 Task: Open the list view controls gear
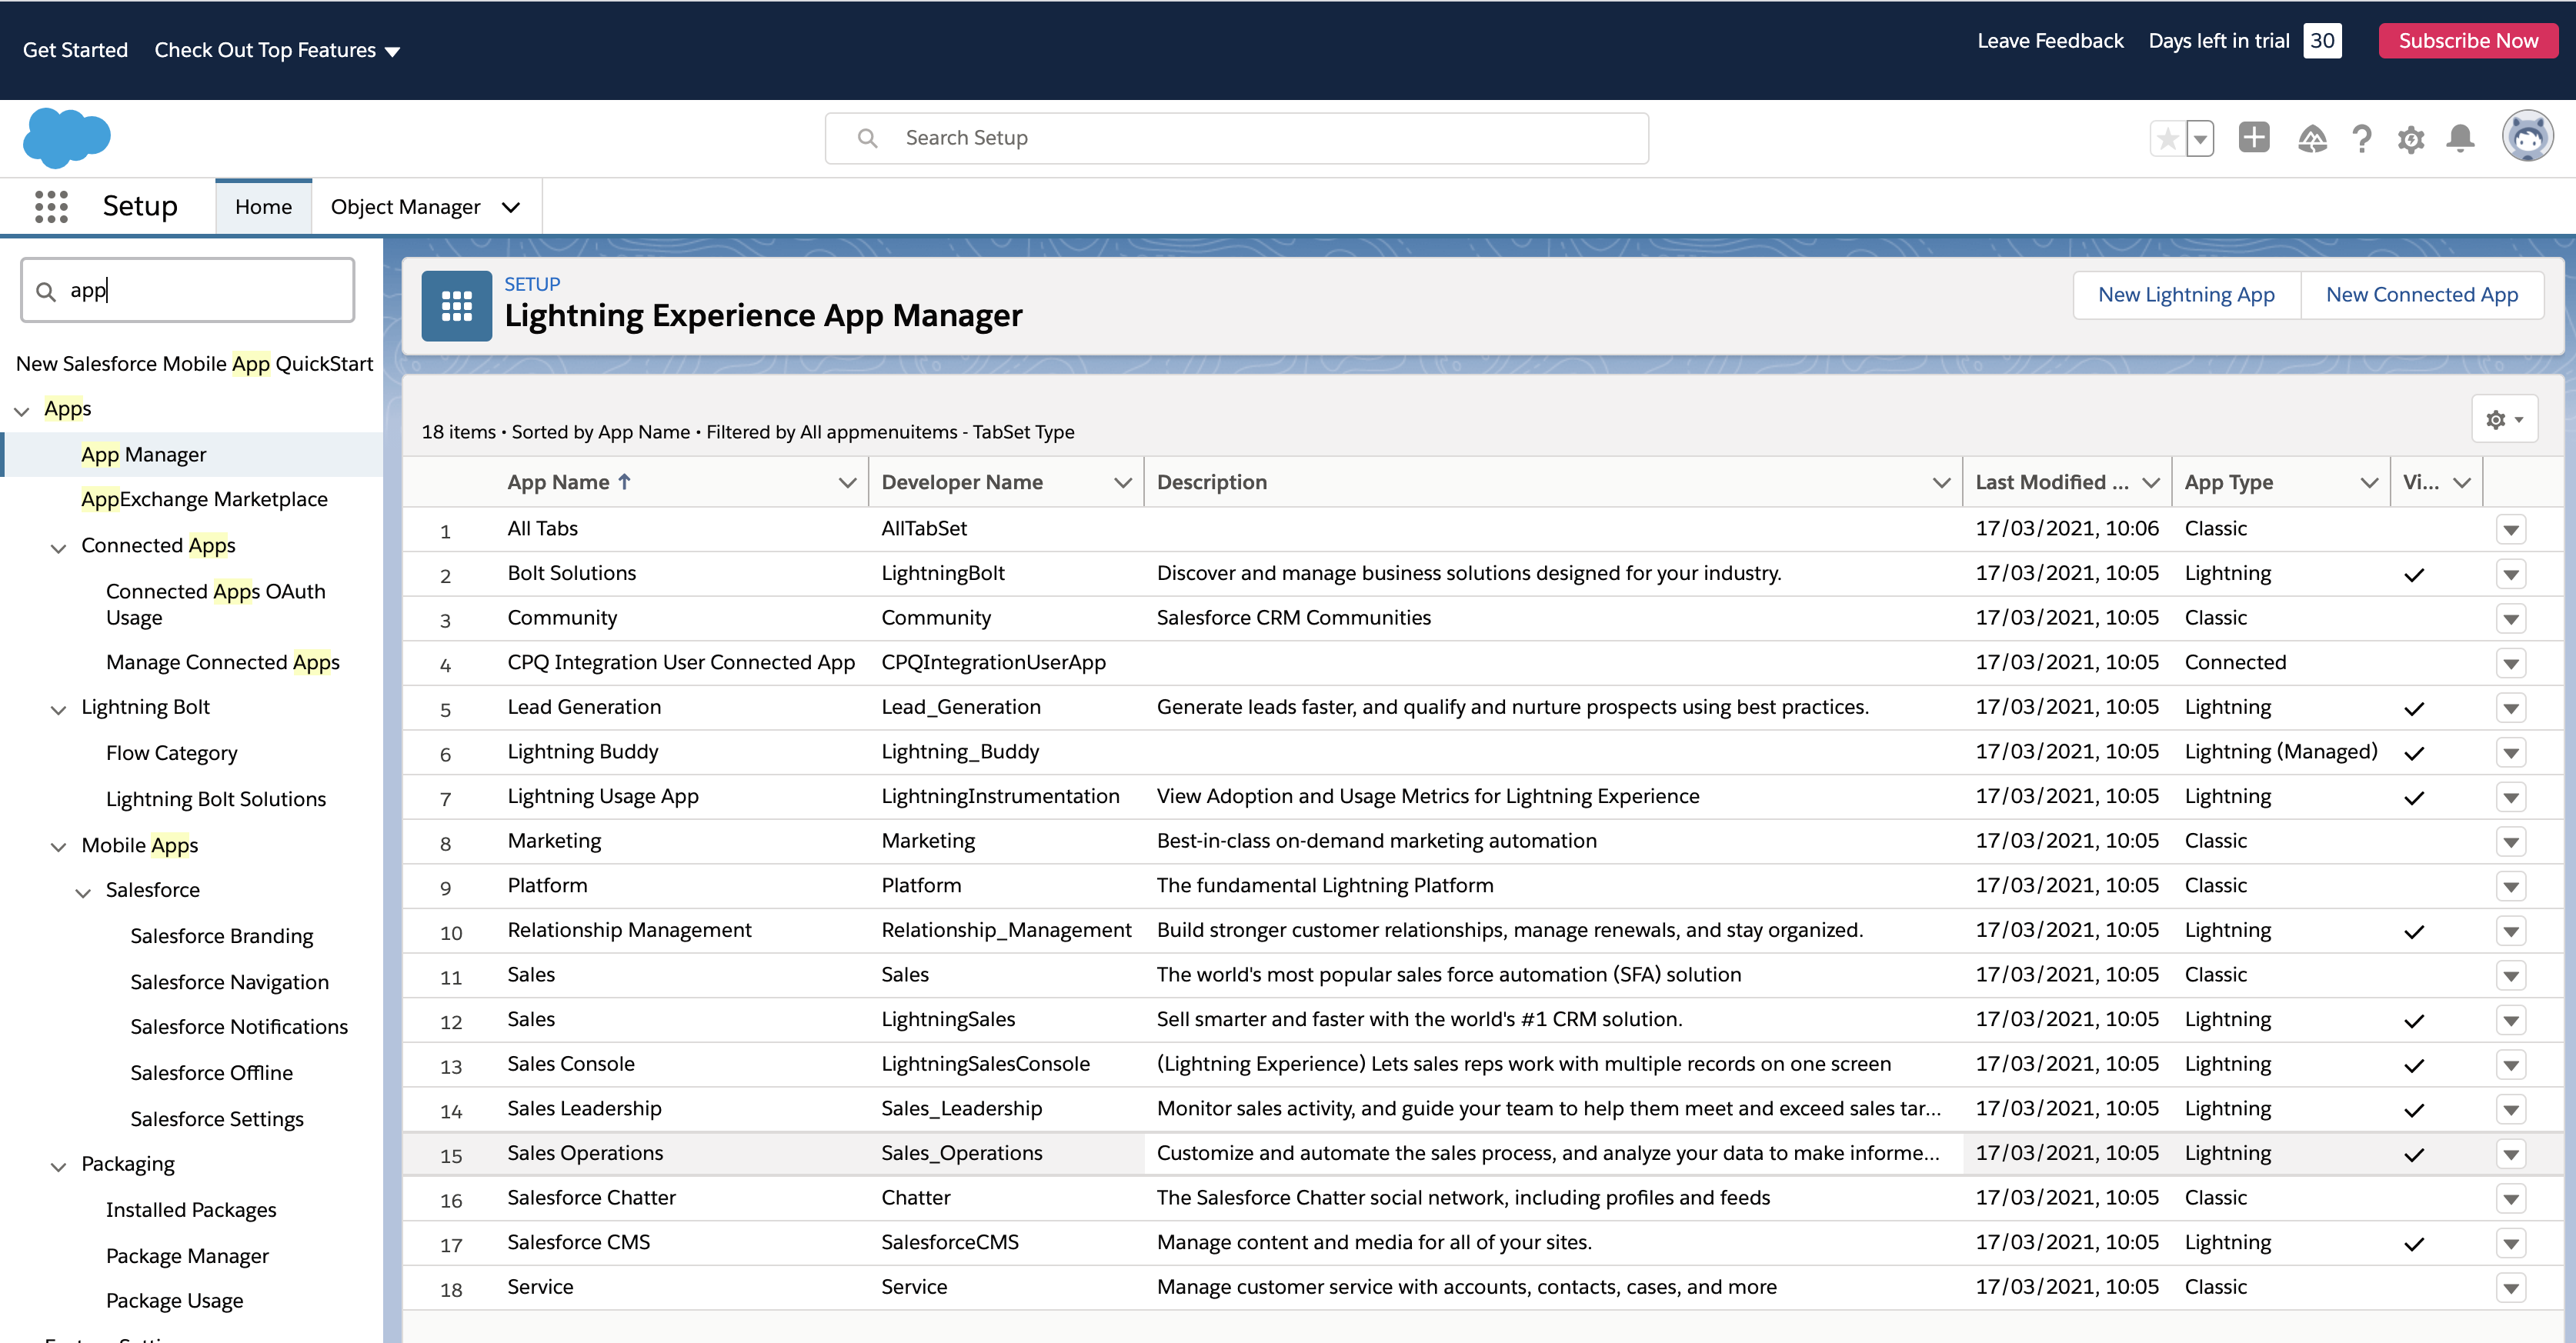[x=2504, y=419]
